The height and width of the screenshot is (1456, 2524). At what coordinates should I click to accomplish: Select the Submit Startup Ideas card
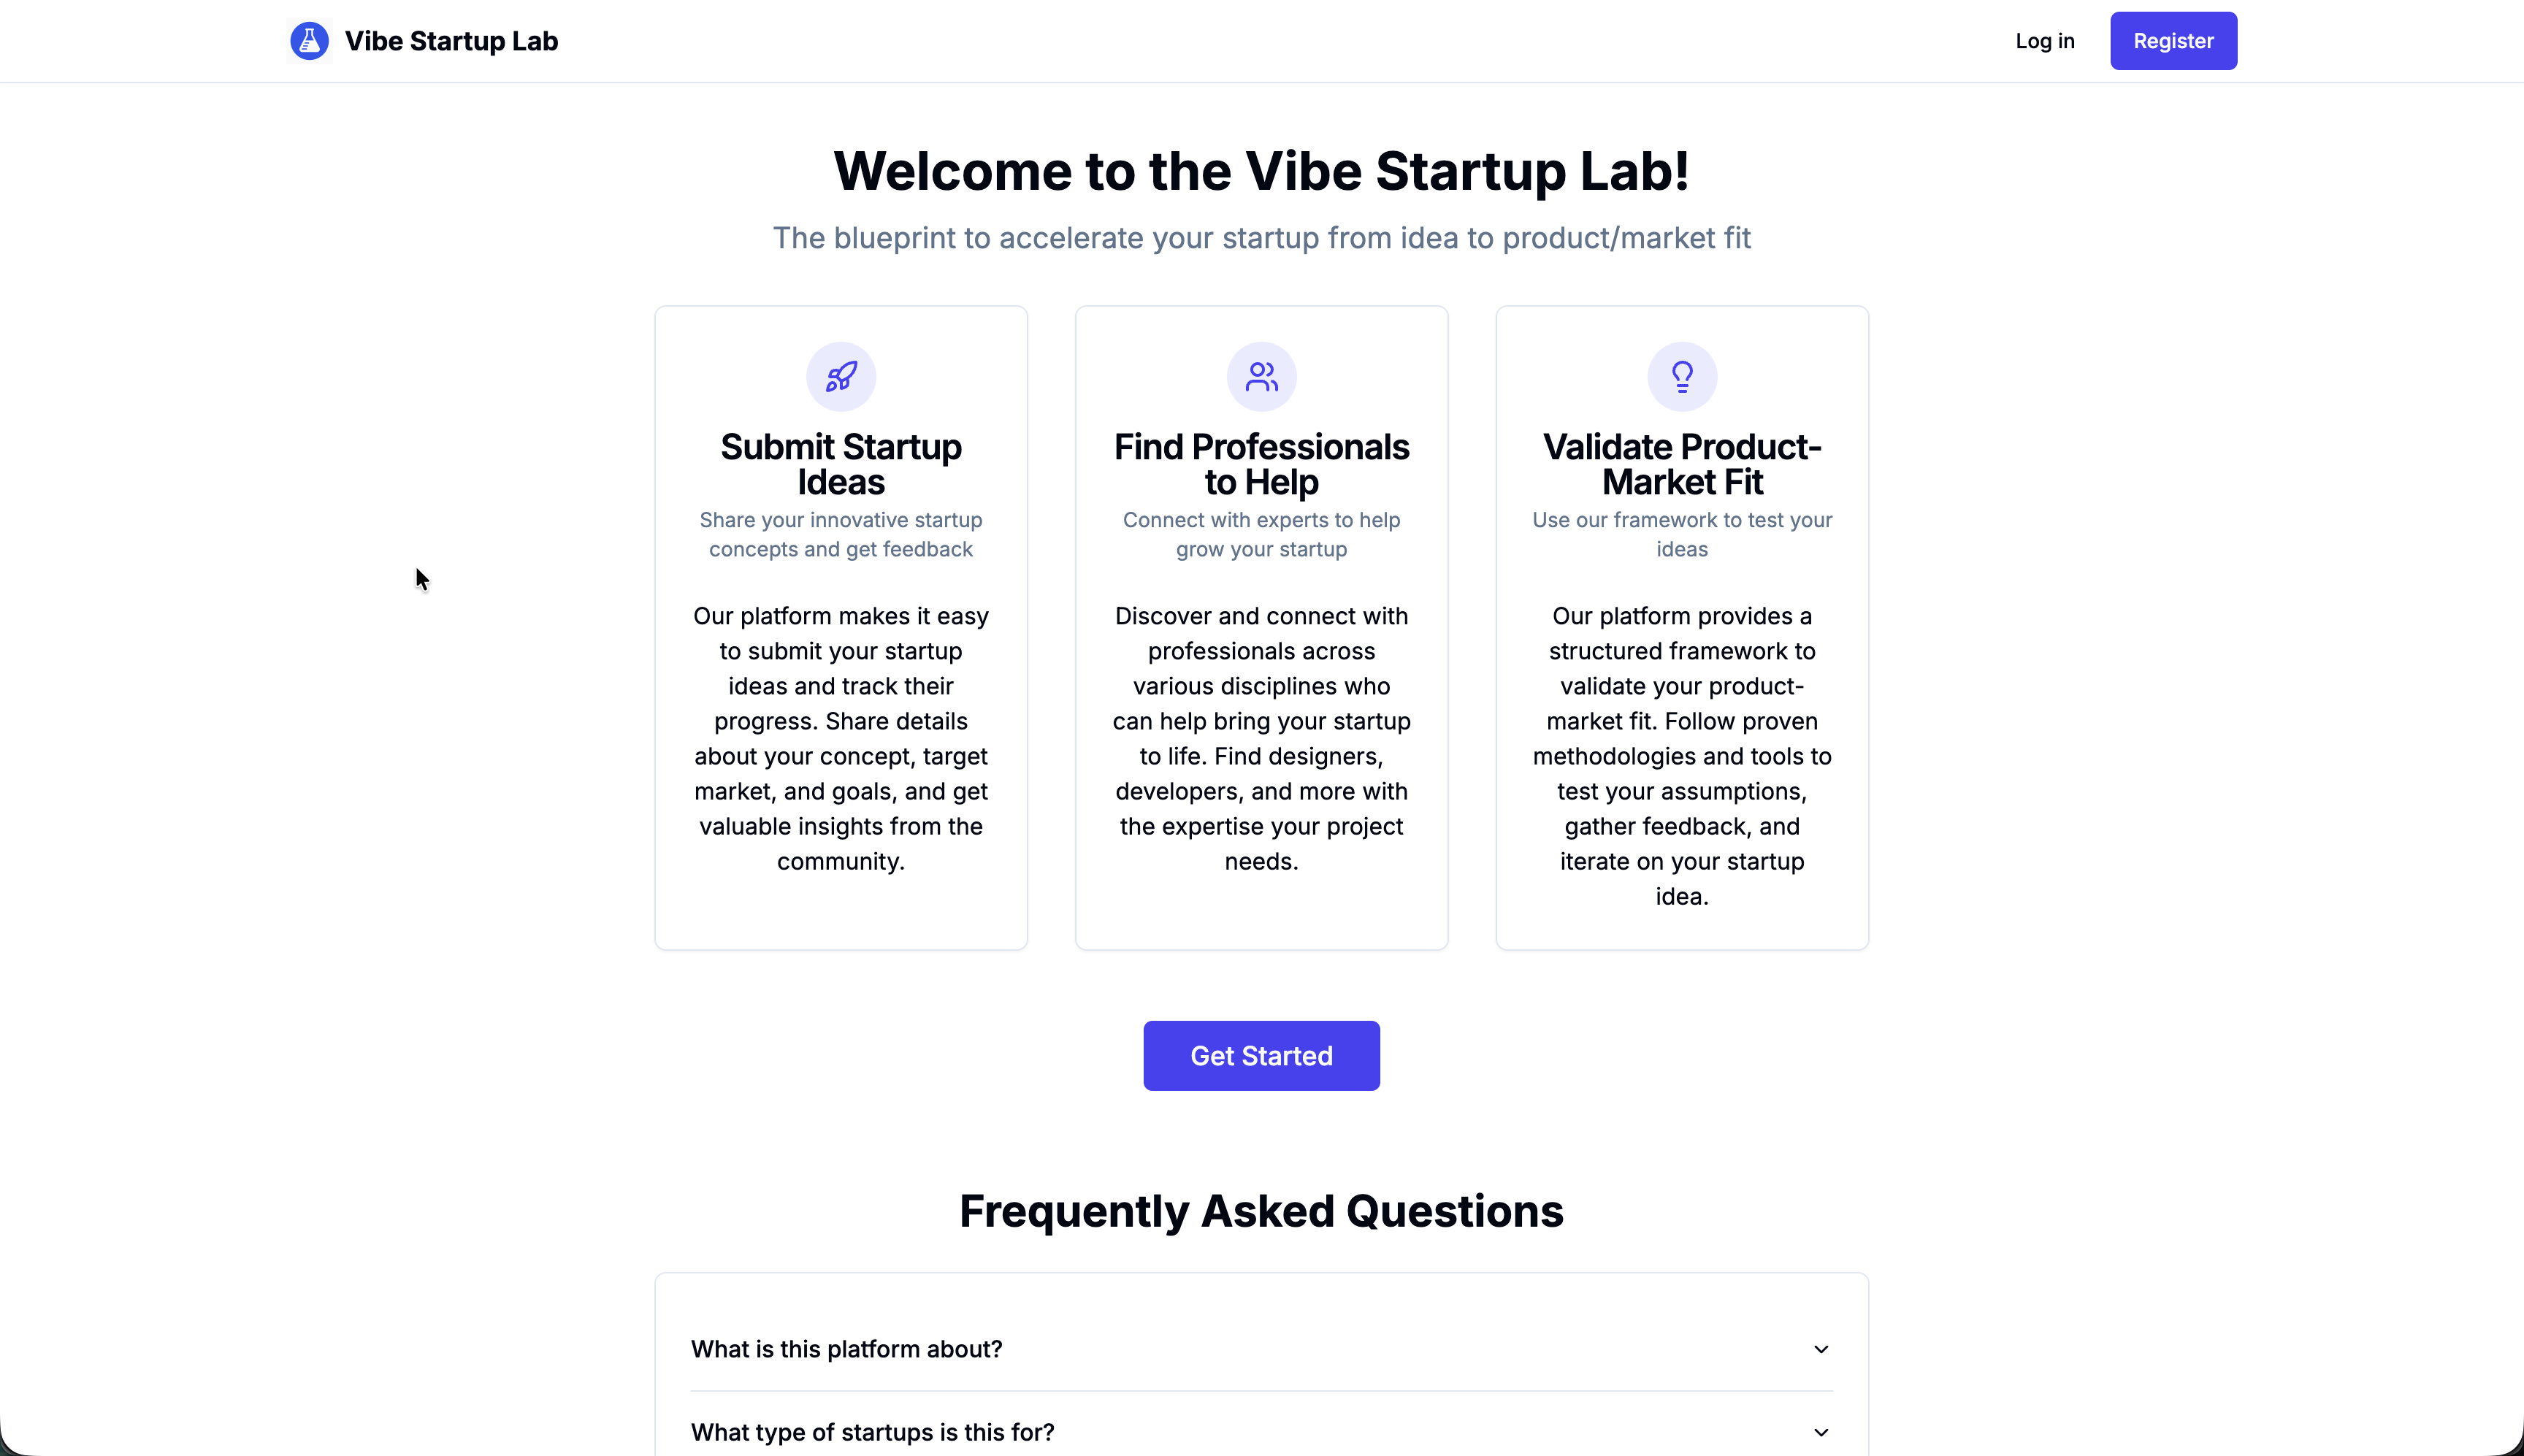840,627
